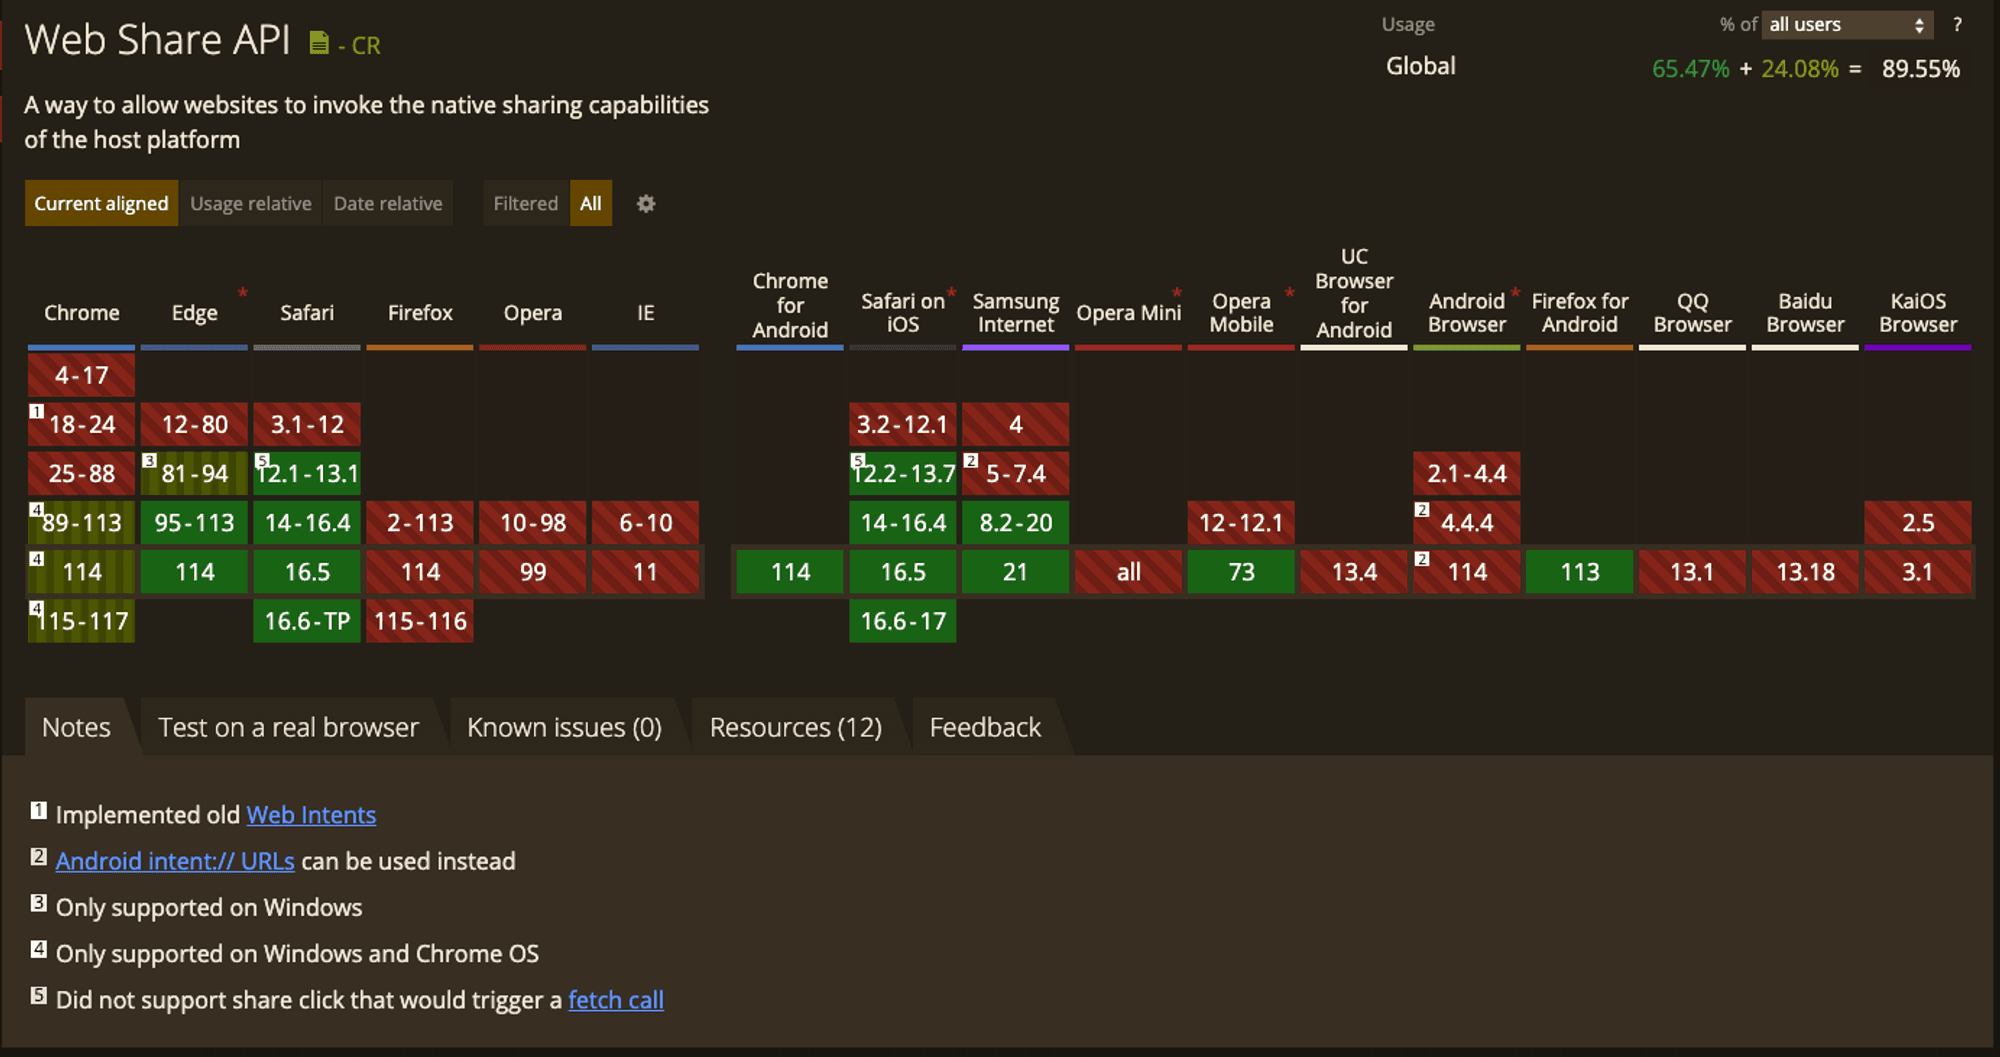Select Opera Mini all cell
This screenshot has width=2000, height=1057.
click(1129, 572)
